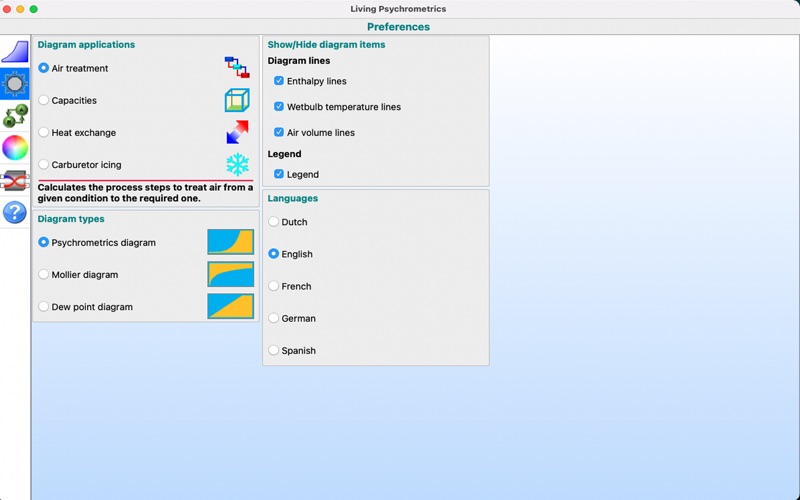Viewport: 800px width, 500px height.
Task: Toggle the Wetbulb temperature lines checkbox
Action: pos(279,106)
